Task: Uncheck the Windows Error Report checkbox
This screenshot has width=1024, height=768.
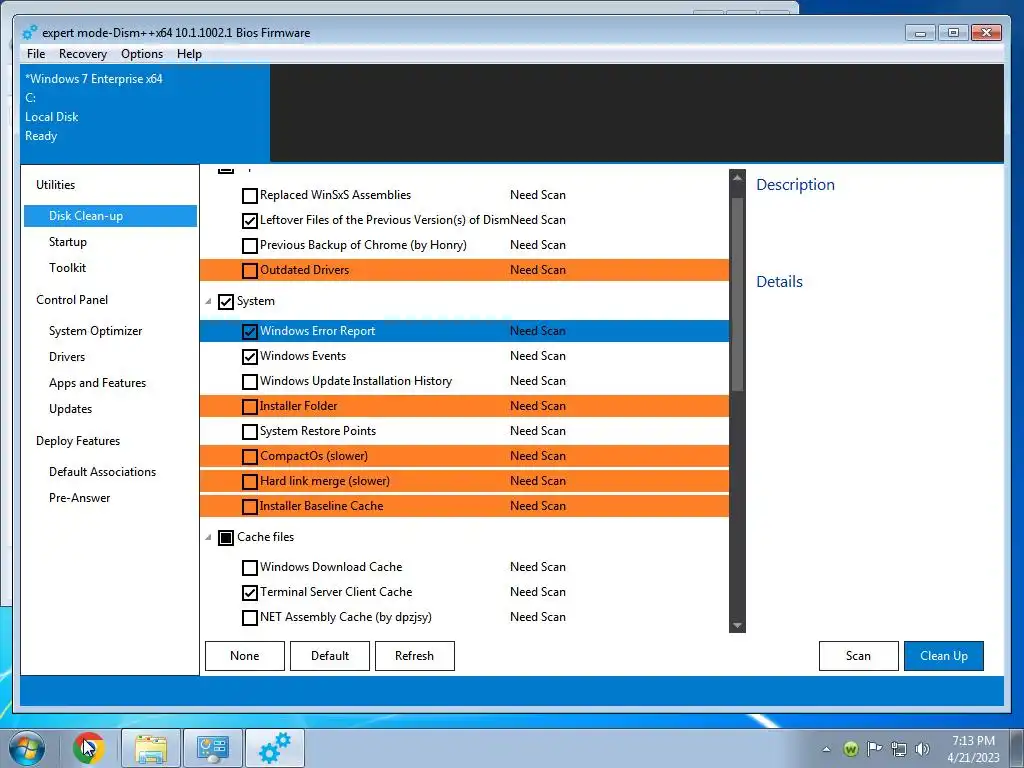Action: [x=249, y=332]
